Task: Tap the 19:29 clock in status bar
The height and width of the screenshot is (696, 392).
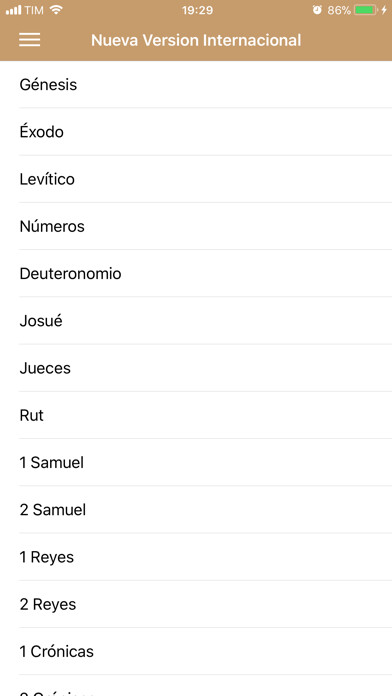Action: tap(197, 10)
